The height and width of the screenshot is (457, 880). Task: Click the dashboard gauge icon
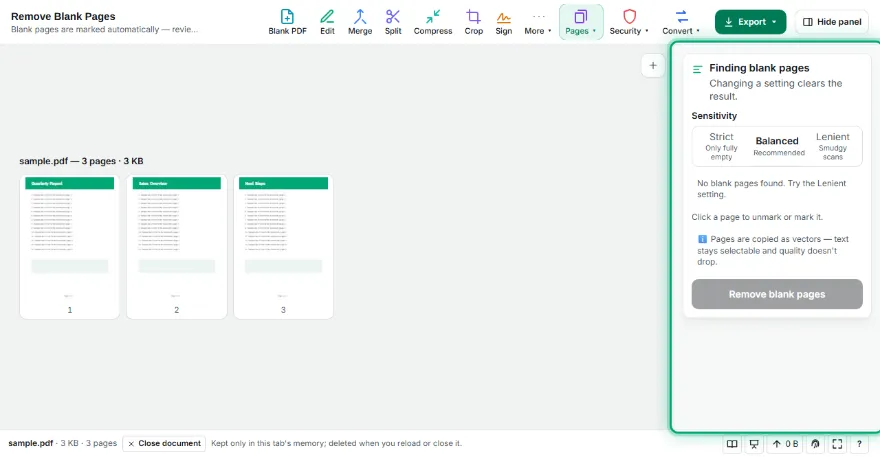pyautogui.click(x=815, y=444)
